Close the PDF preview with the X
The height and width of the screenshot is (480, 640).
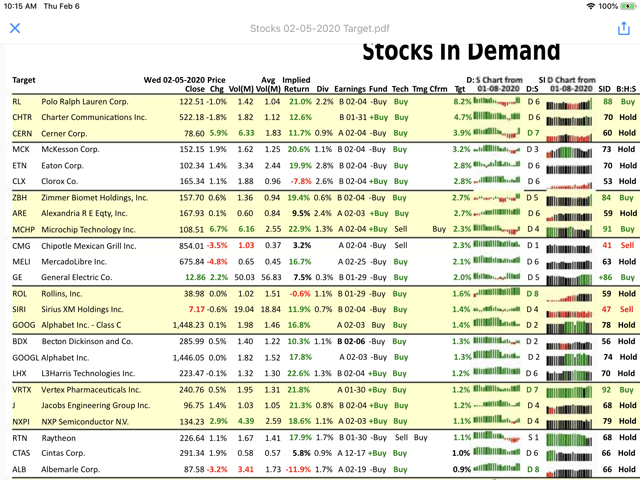[15, 28]
